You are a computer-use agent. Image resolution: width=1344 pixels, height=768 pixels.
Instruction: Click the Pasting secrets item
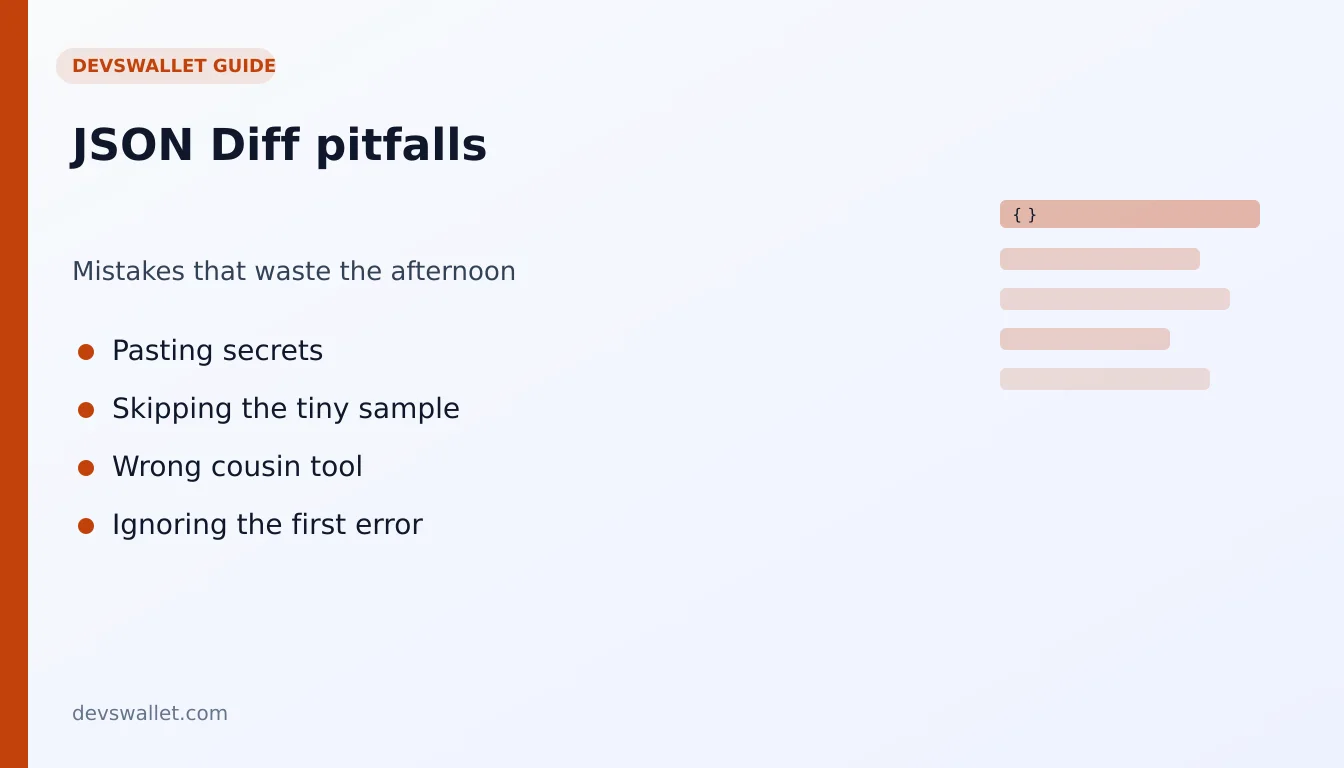(x=217, y=351)
